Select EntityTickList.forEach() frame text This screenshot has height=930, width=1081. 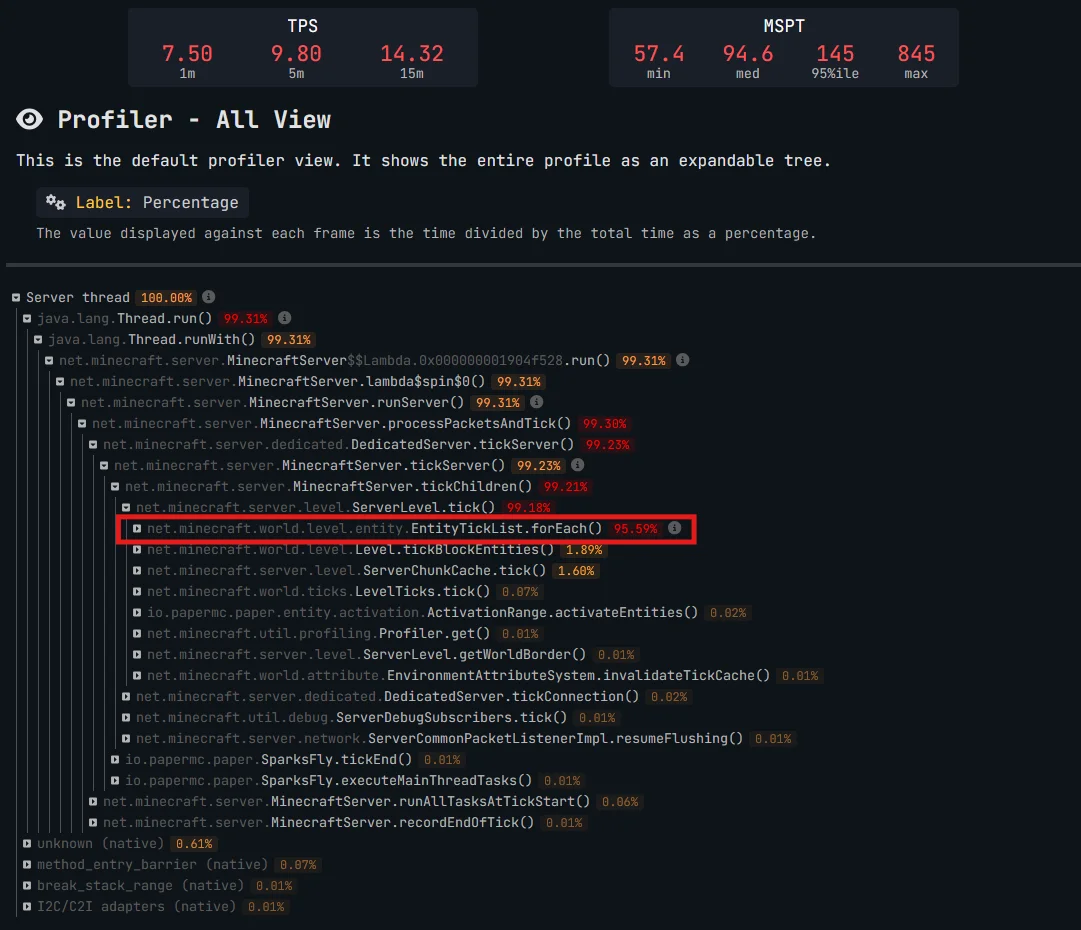[x=374, y=529]
